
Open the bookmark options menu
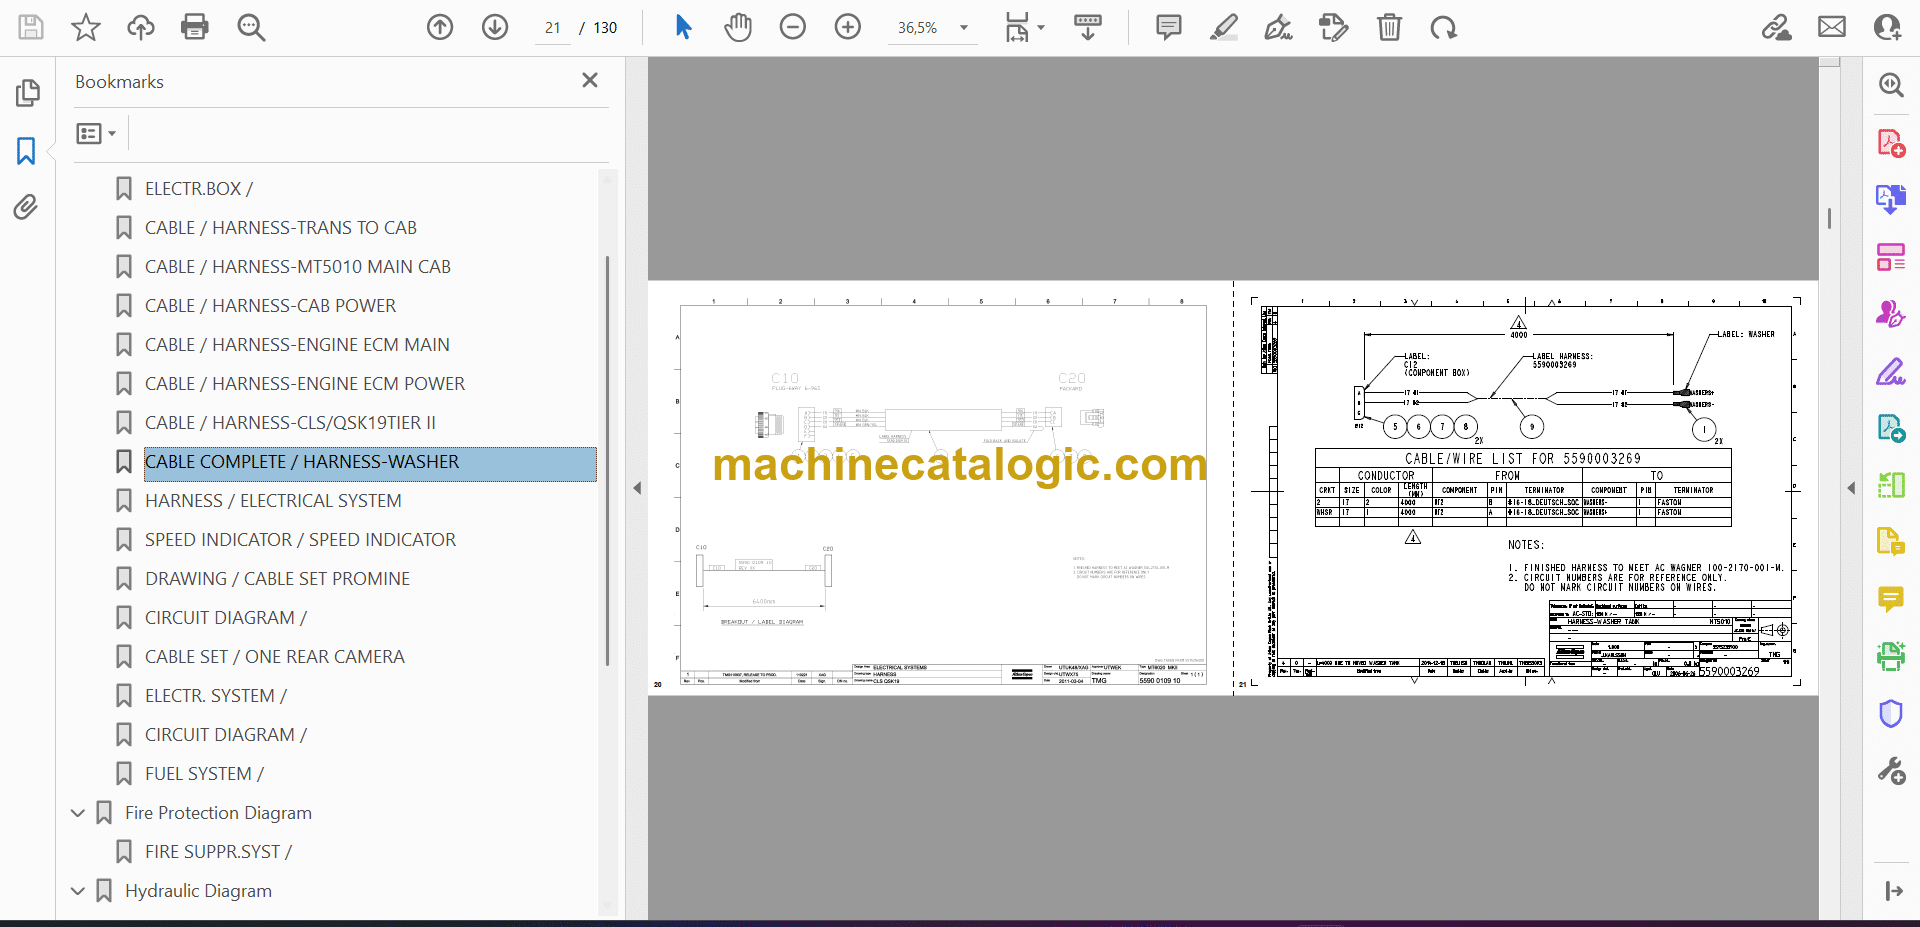(x=96, y=133)
